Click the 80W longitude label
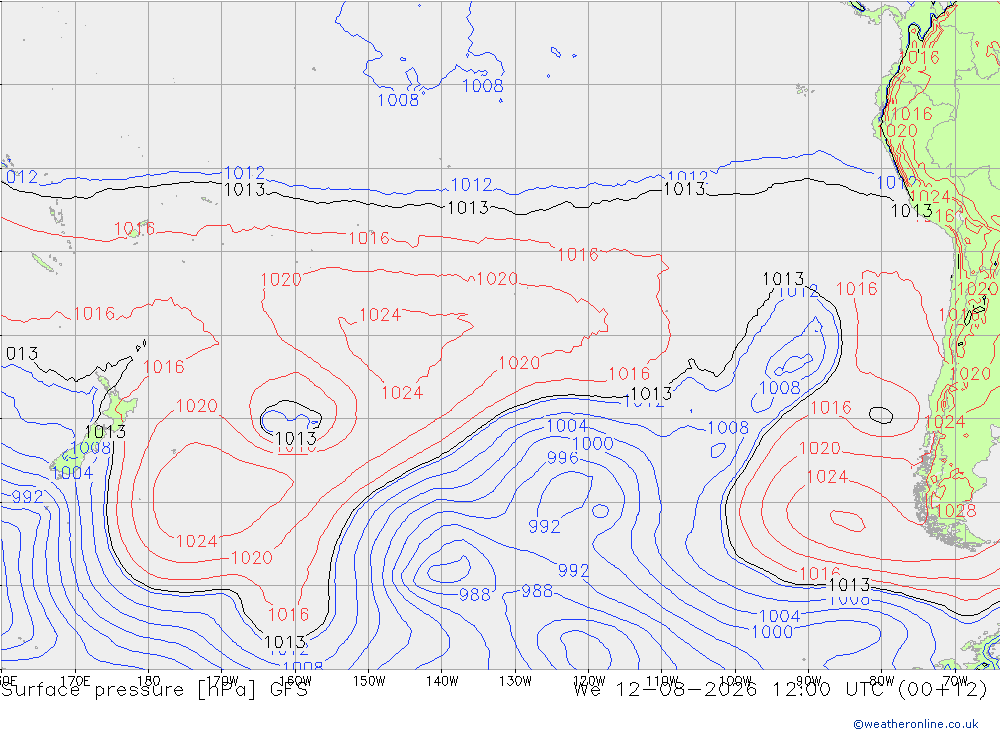Viewport: 1000px width, 733px height. click(882, 681)
